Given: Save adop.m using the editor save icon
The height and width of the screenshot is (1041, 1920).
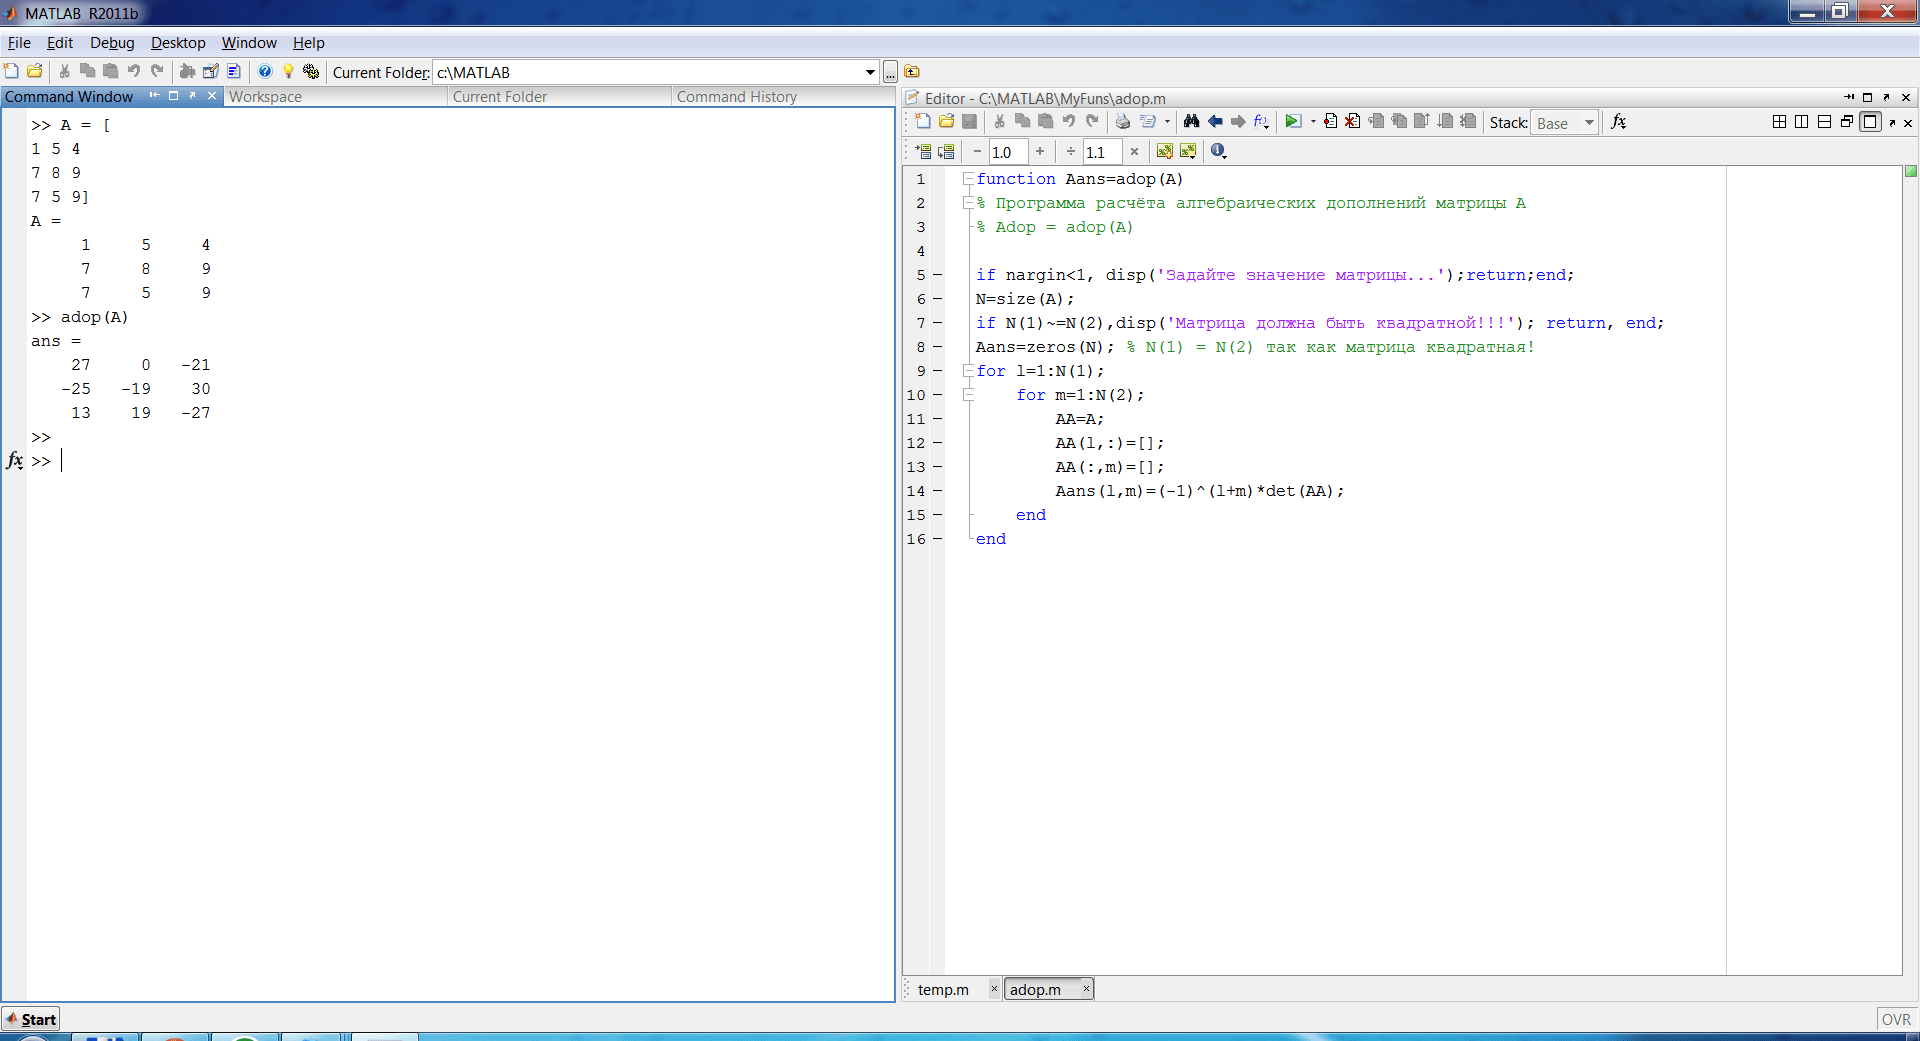Looking at the screenshot, I should 970,121.
